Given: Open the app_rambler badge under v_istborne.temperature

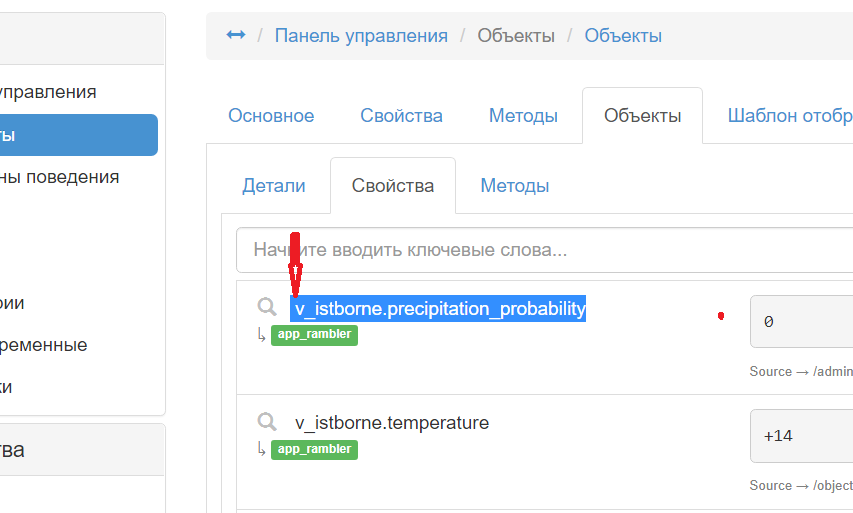Looking at the screenshot, I should click(x=314, y=449).
